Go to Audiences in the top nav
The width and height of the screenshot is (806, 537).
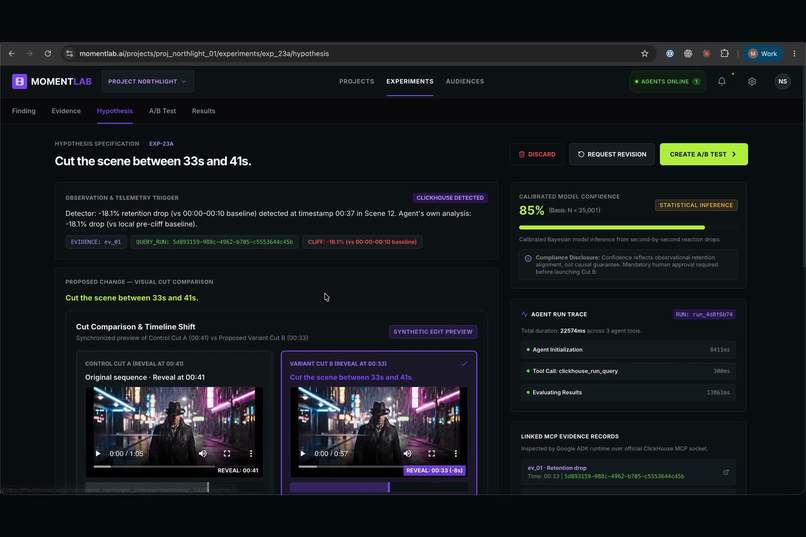point(465,81)
